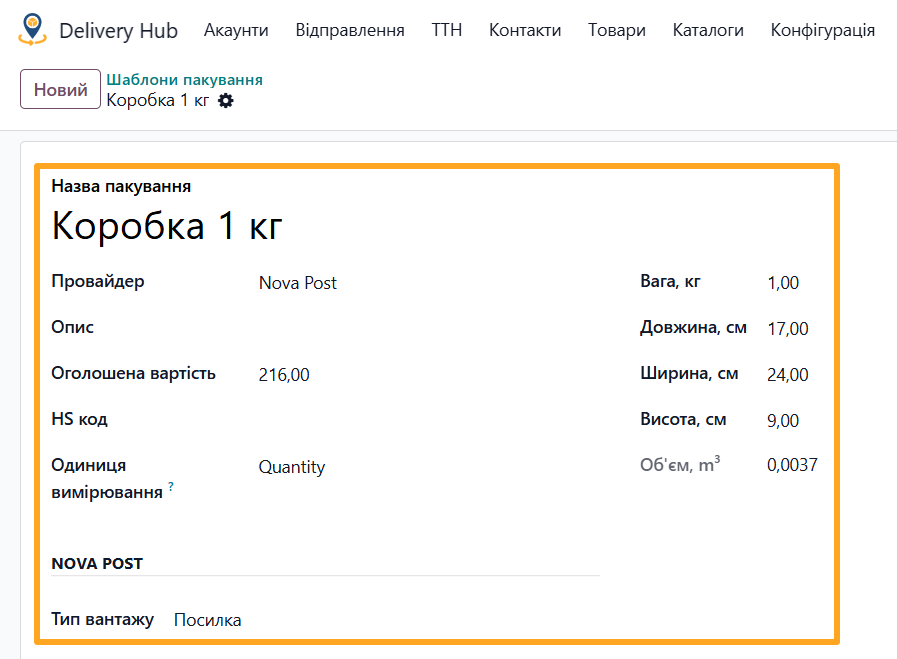
Task: Click the empty Опис field
Action: [x=429, y=328]
